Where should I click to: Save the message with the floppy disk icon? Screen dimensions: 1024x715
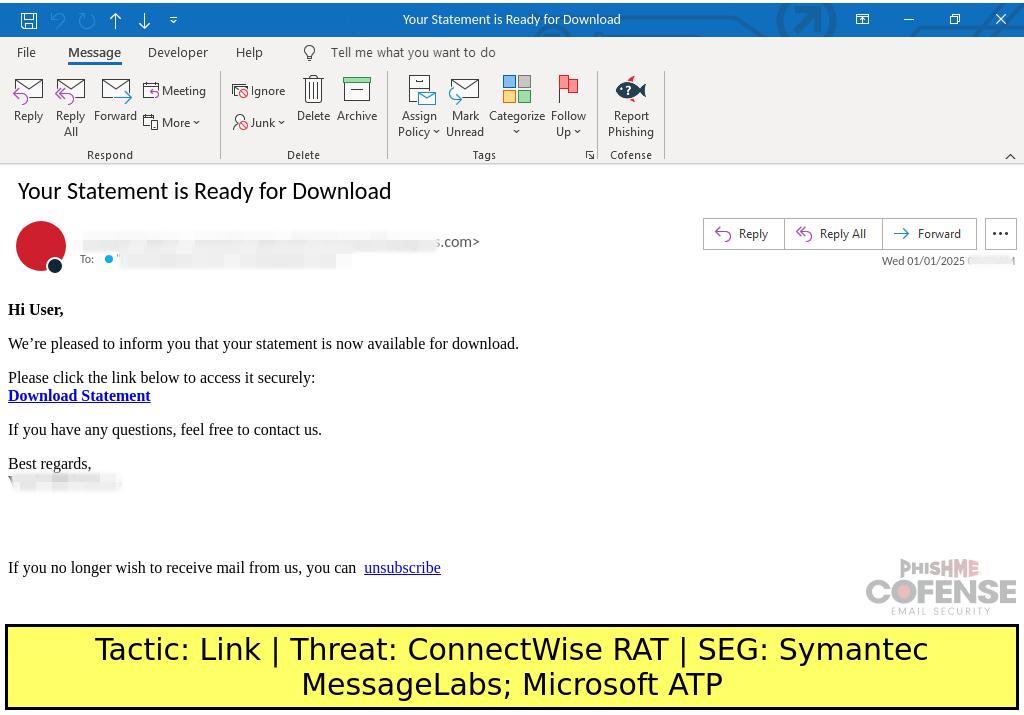[x=29, y=20]
